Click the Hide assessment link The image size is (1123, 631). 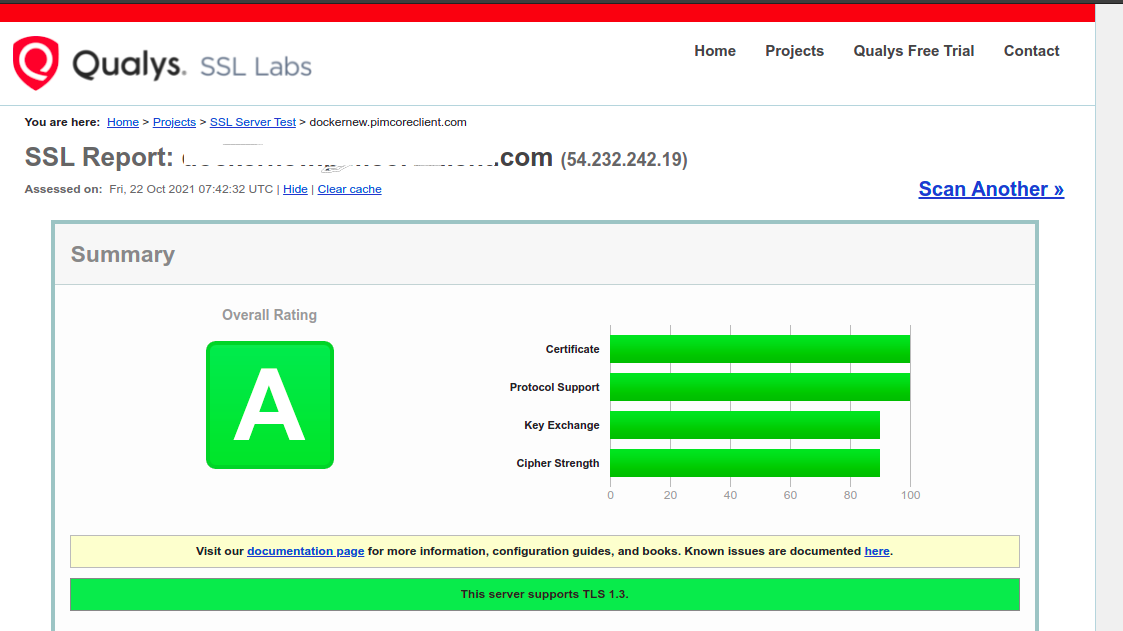click(295, 189)
